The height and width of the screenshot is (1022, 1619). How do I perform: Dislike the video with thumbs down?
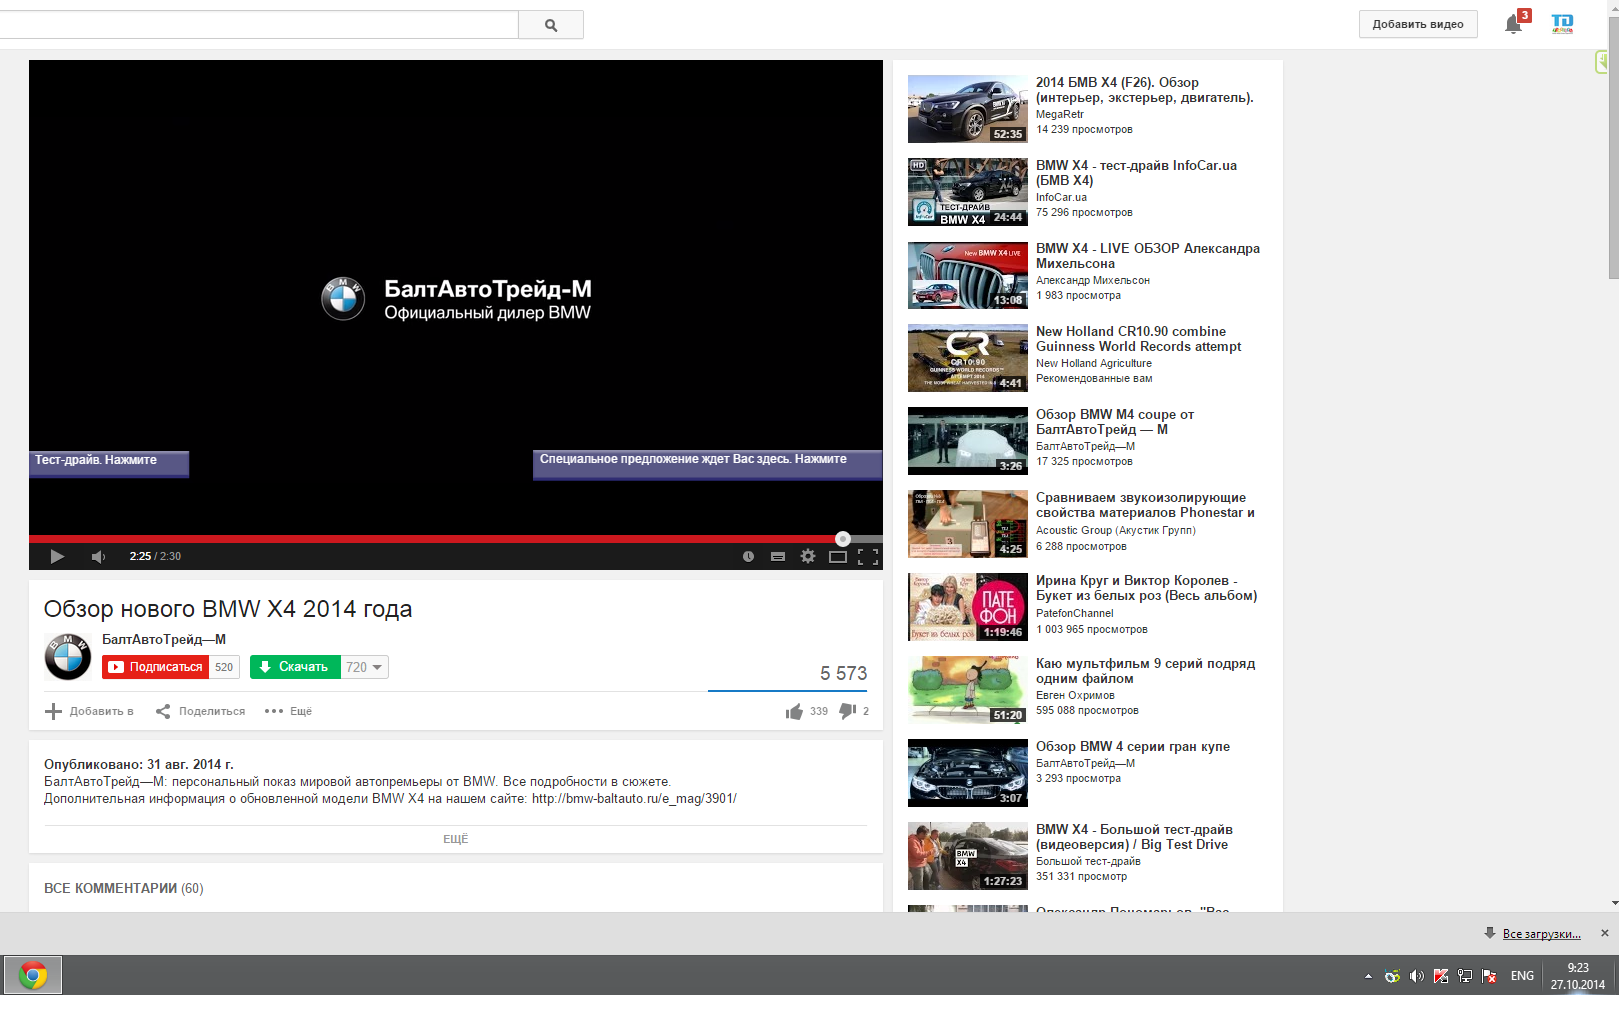[848, 711]
